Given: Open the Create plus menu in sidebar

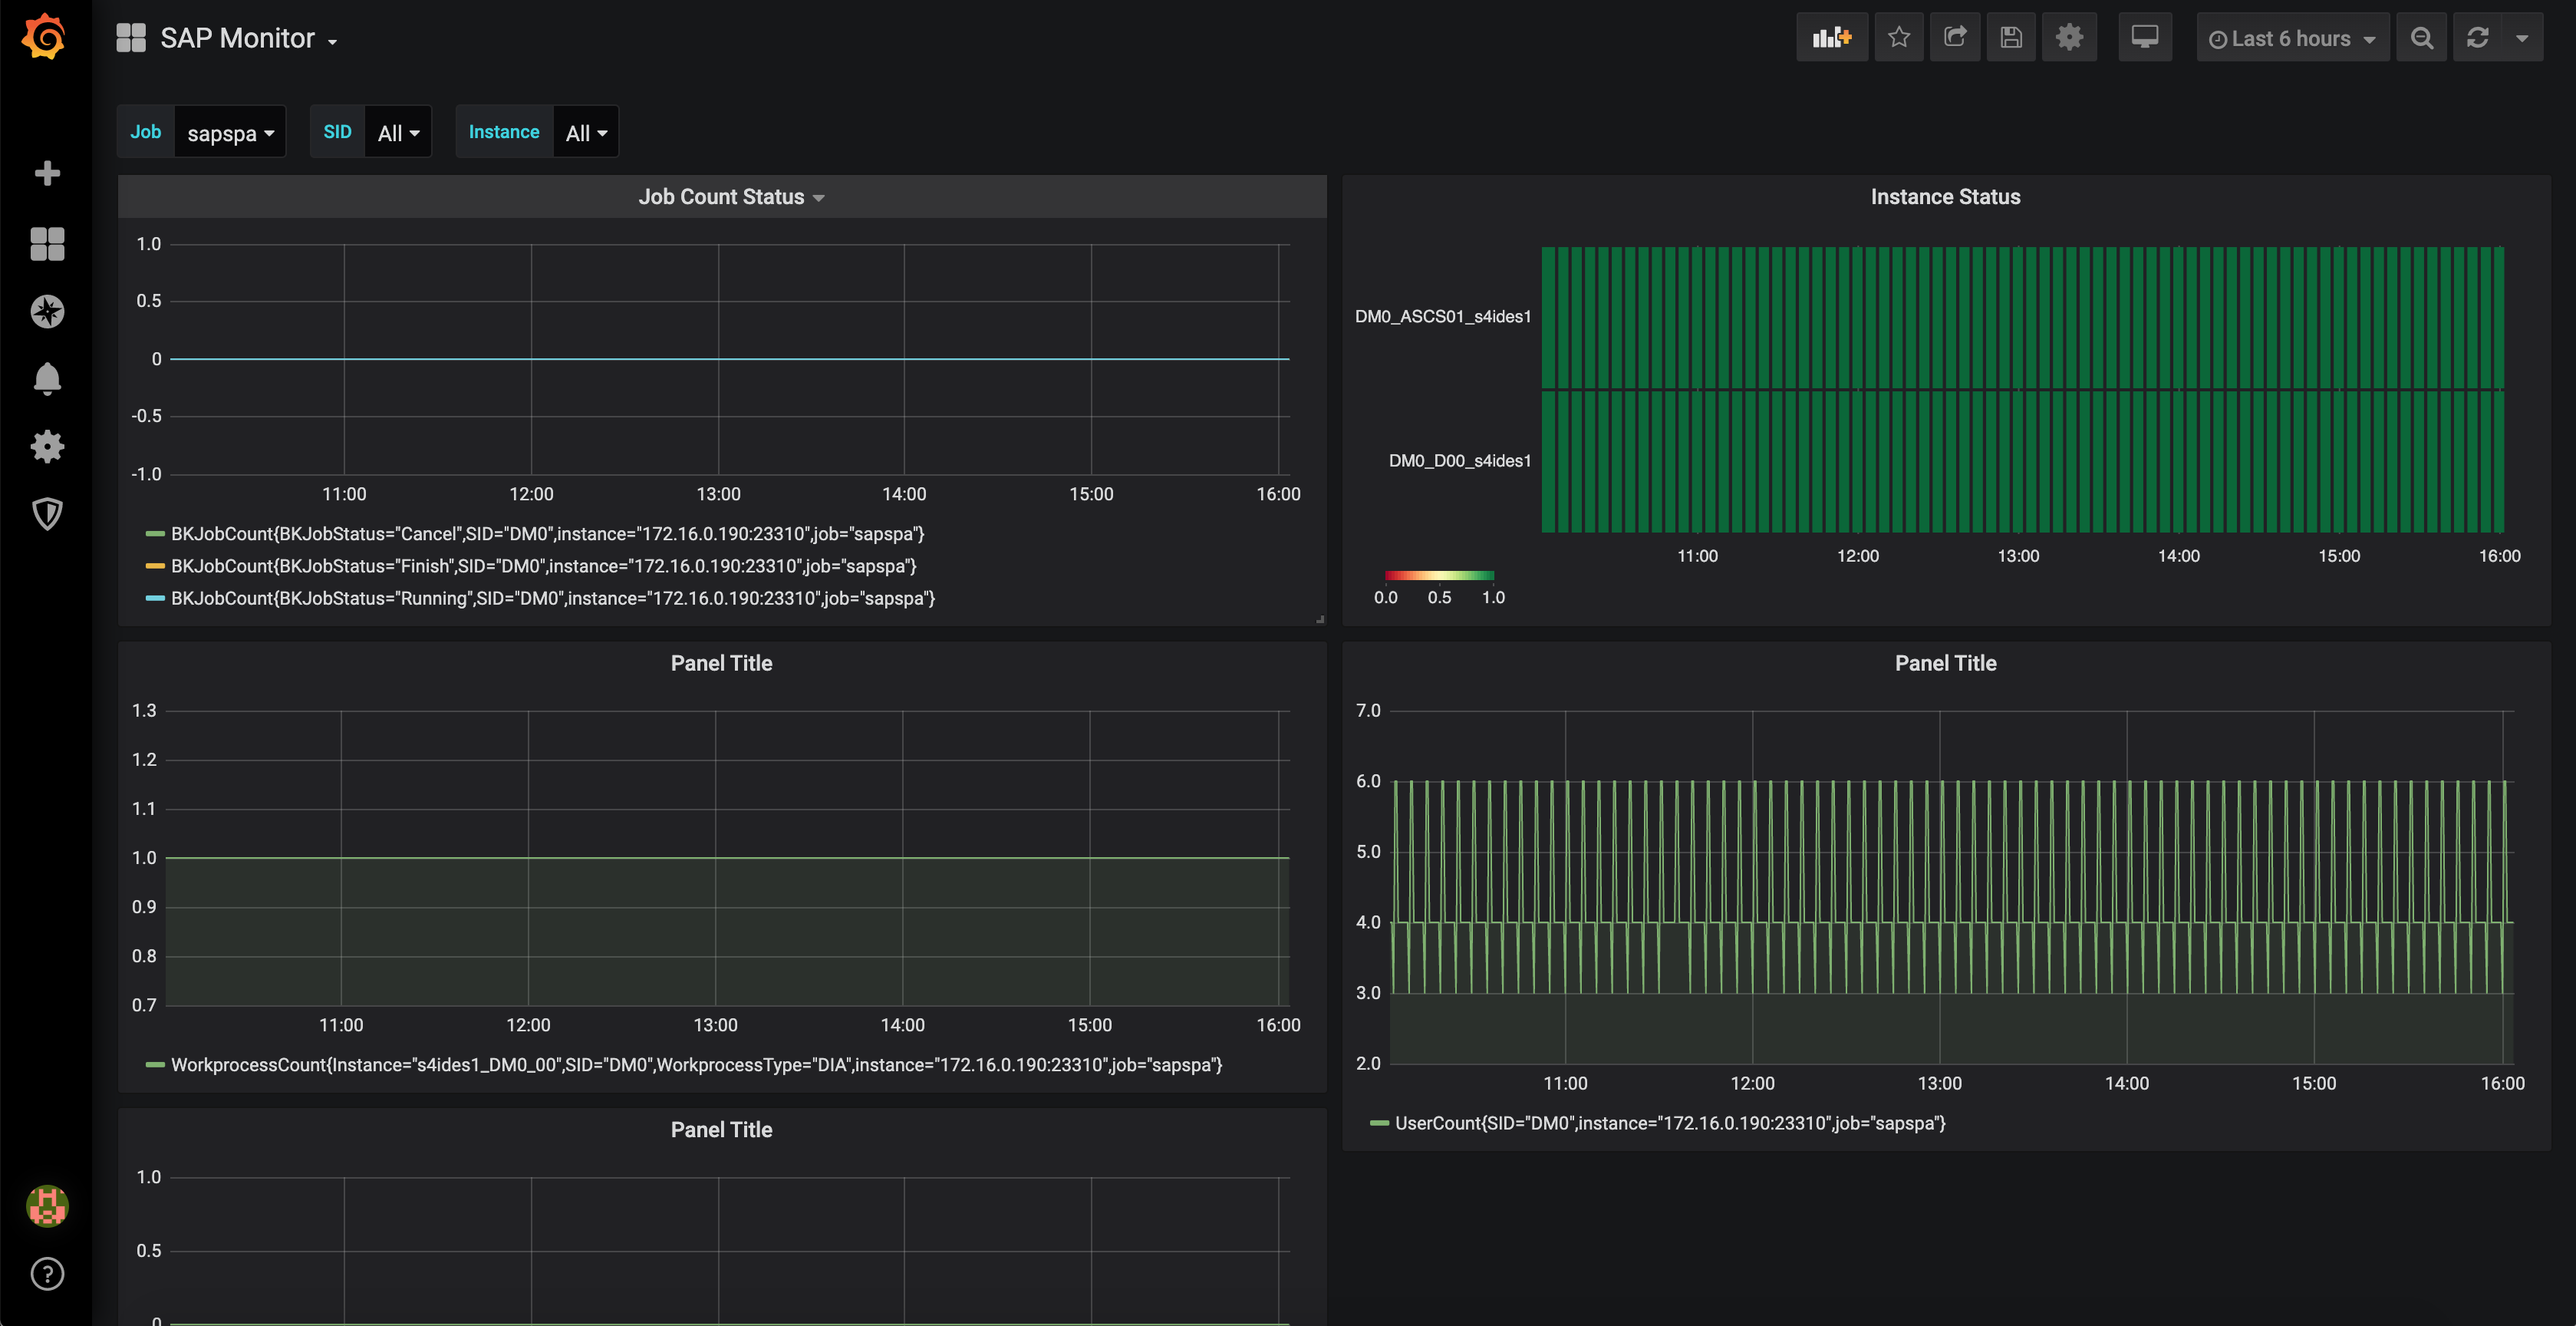Looking at the screenshot, I should click(47, 174).
